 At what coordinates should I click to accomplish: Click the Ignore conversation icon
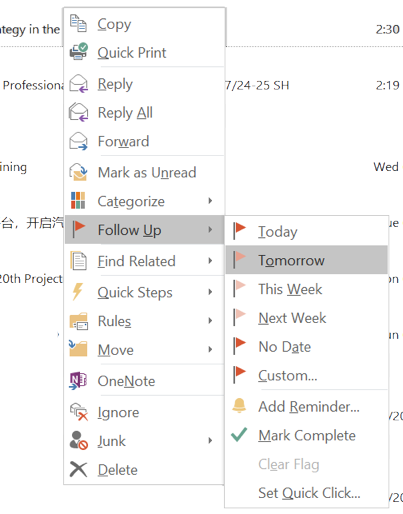pyautogui.click(x=79, y=412)
